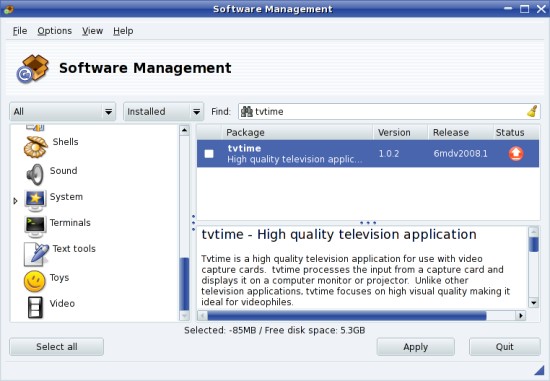This screenshot has width=550, height=381.
Task: Choose the Text tools pen icon
Action: 36,254
